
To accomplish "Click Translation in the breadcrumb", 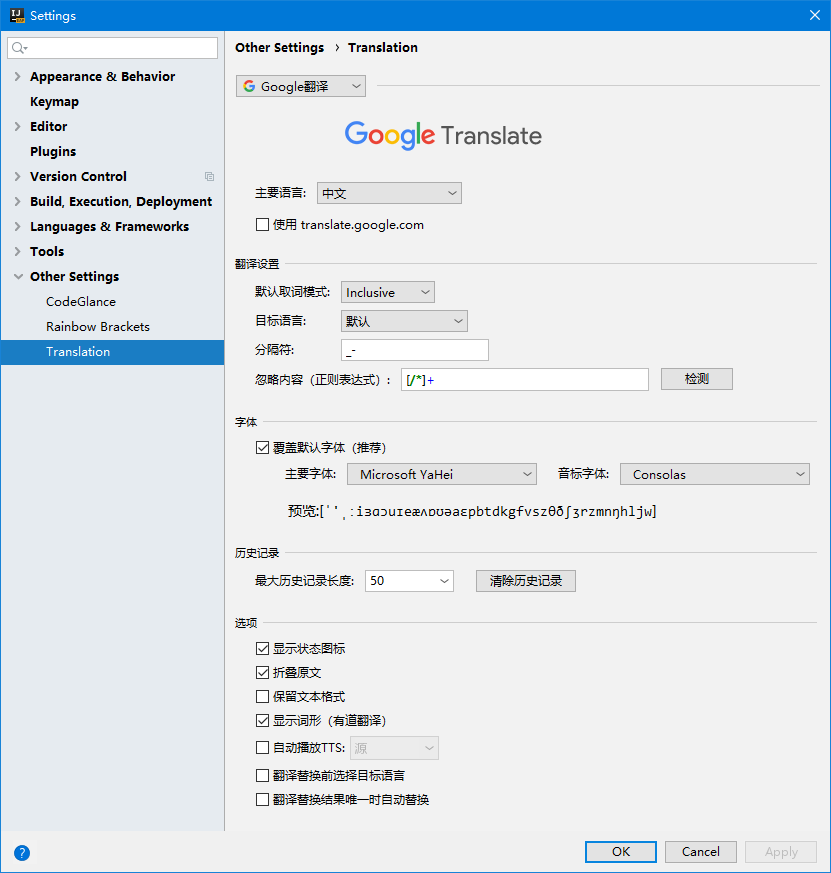I will pyautogui.click(x=383, y=48).
